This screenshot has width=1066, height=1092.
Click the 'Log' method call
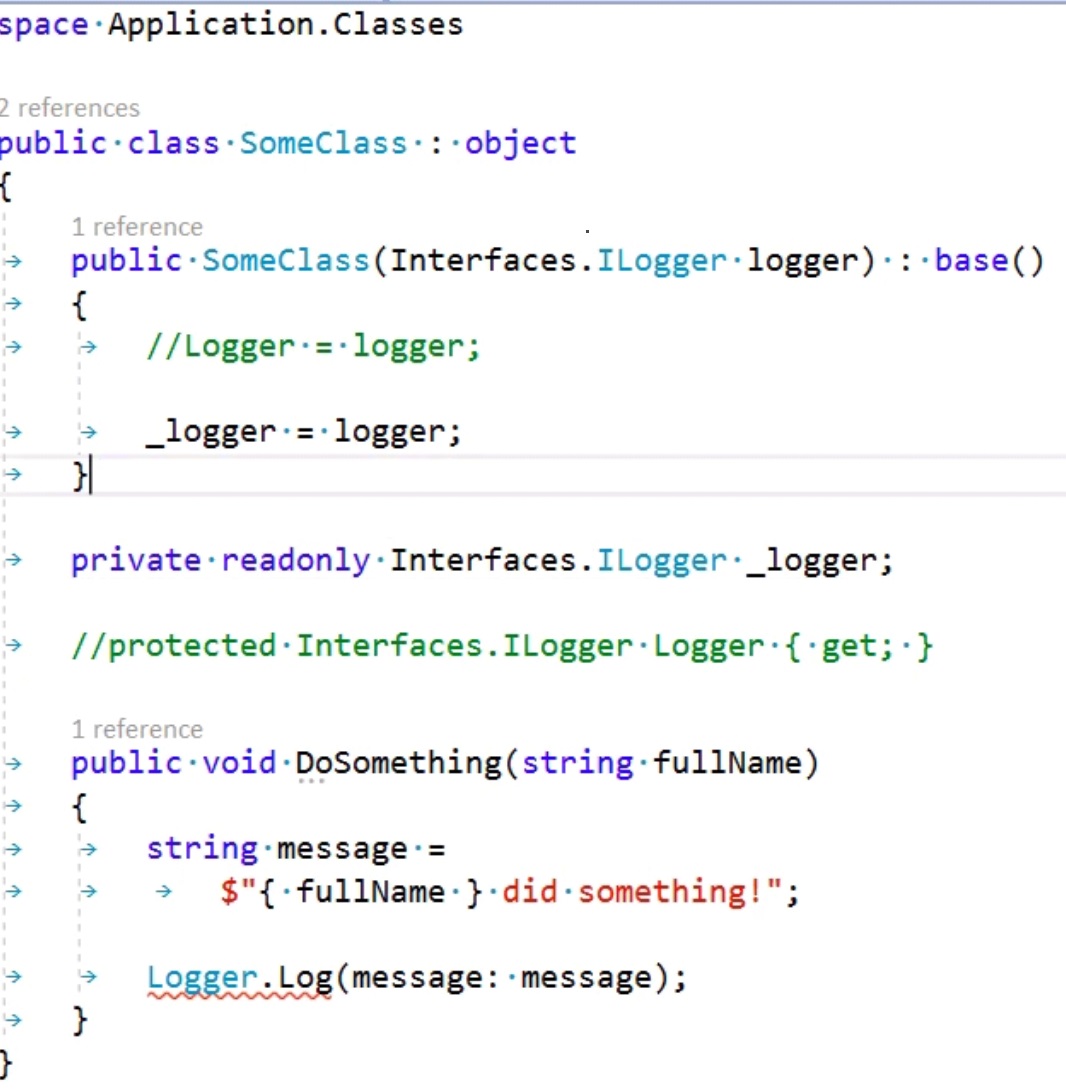(x=305, y=978)
